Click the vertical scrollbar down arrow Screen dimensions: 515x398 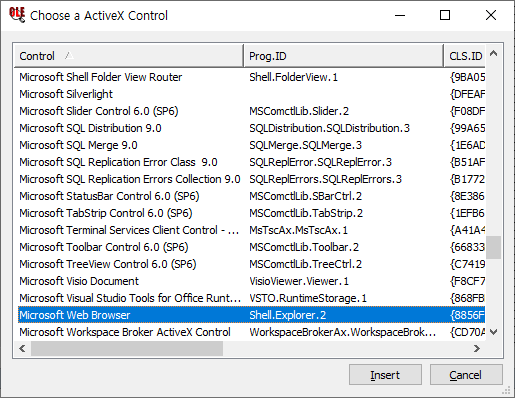[494, 332]
